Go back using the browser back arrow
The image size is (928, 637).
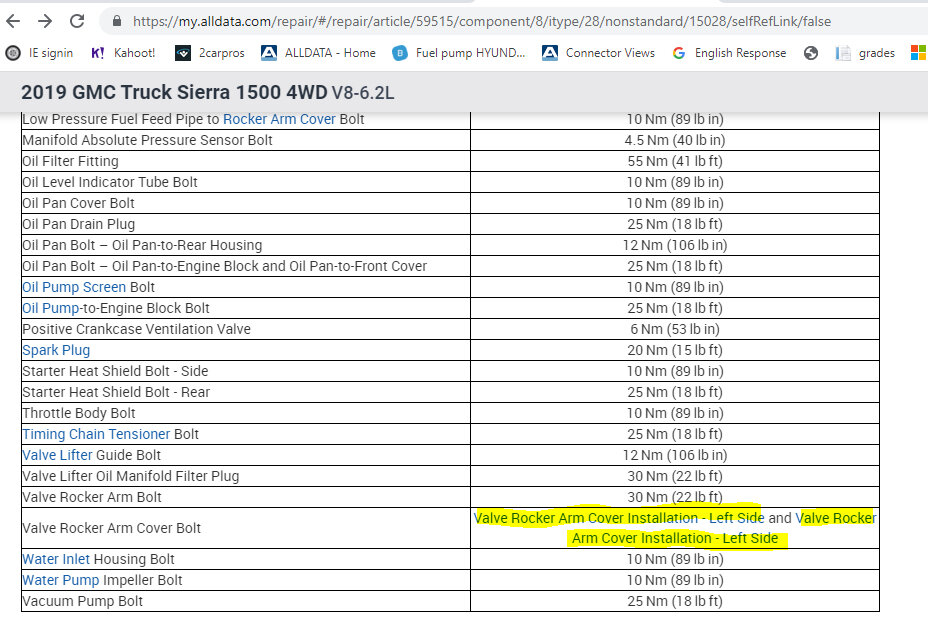click(13, 21)
